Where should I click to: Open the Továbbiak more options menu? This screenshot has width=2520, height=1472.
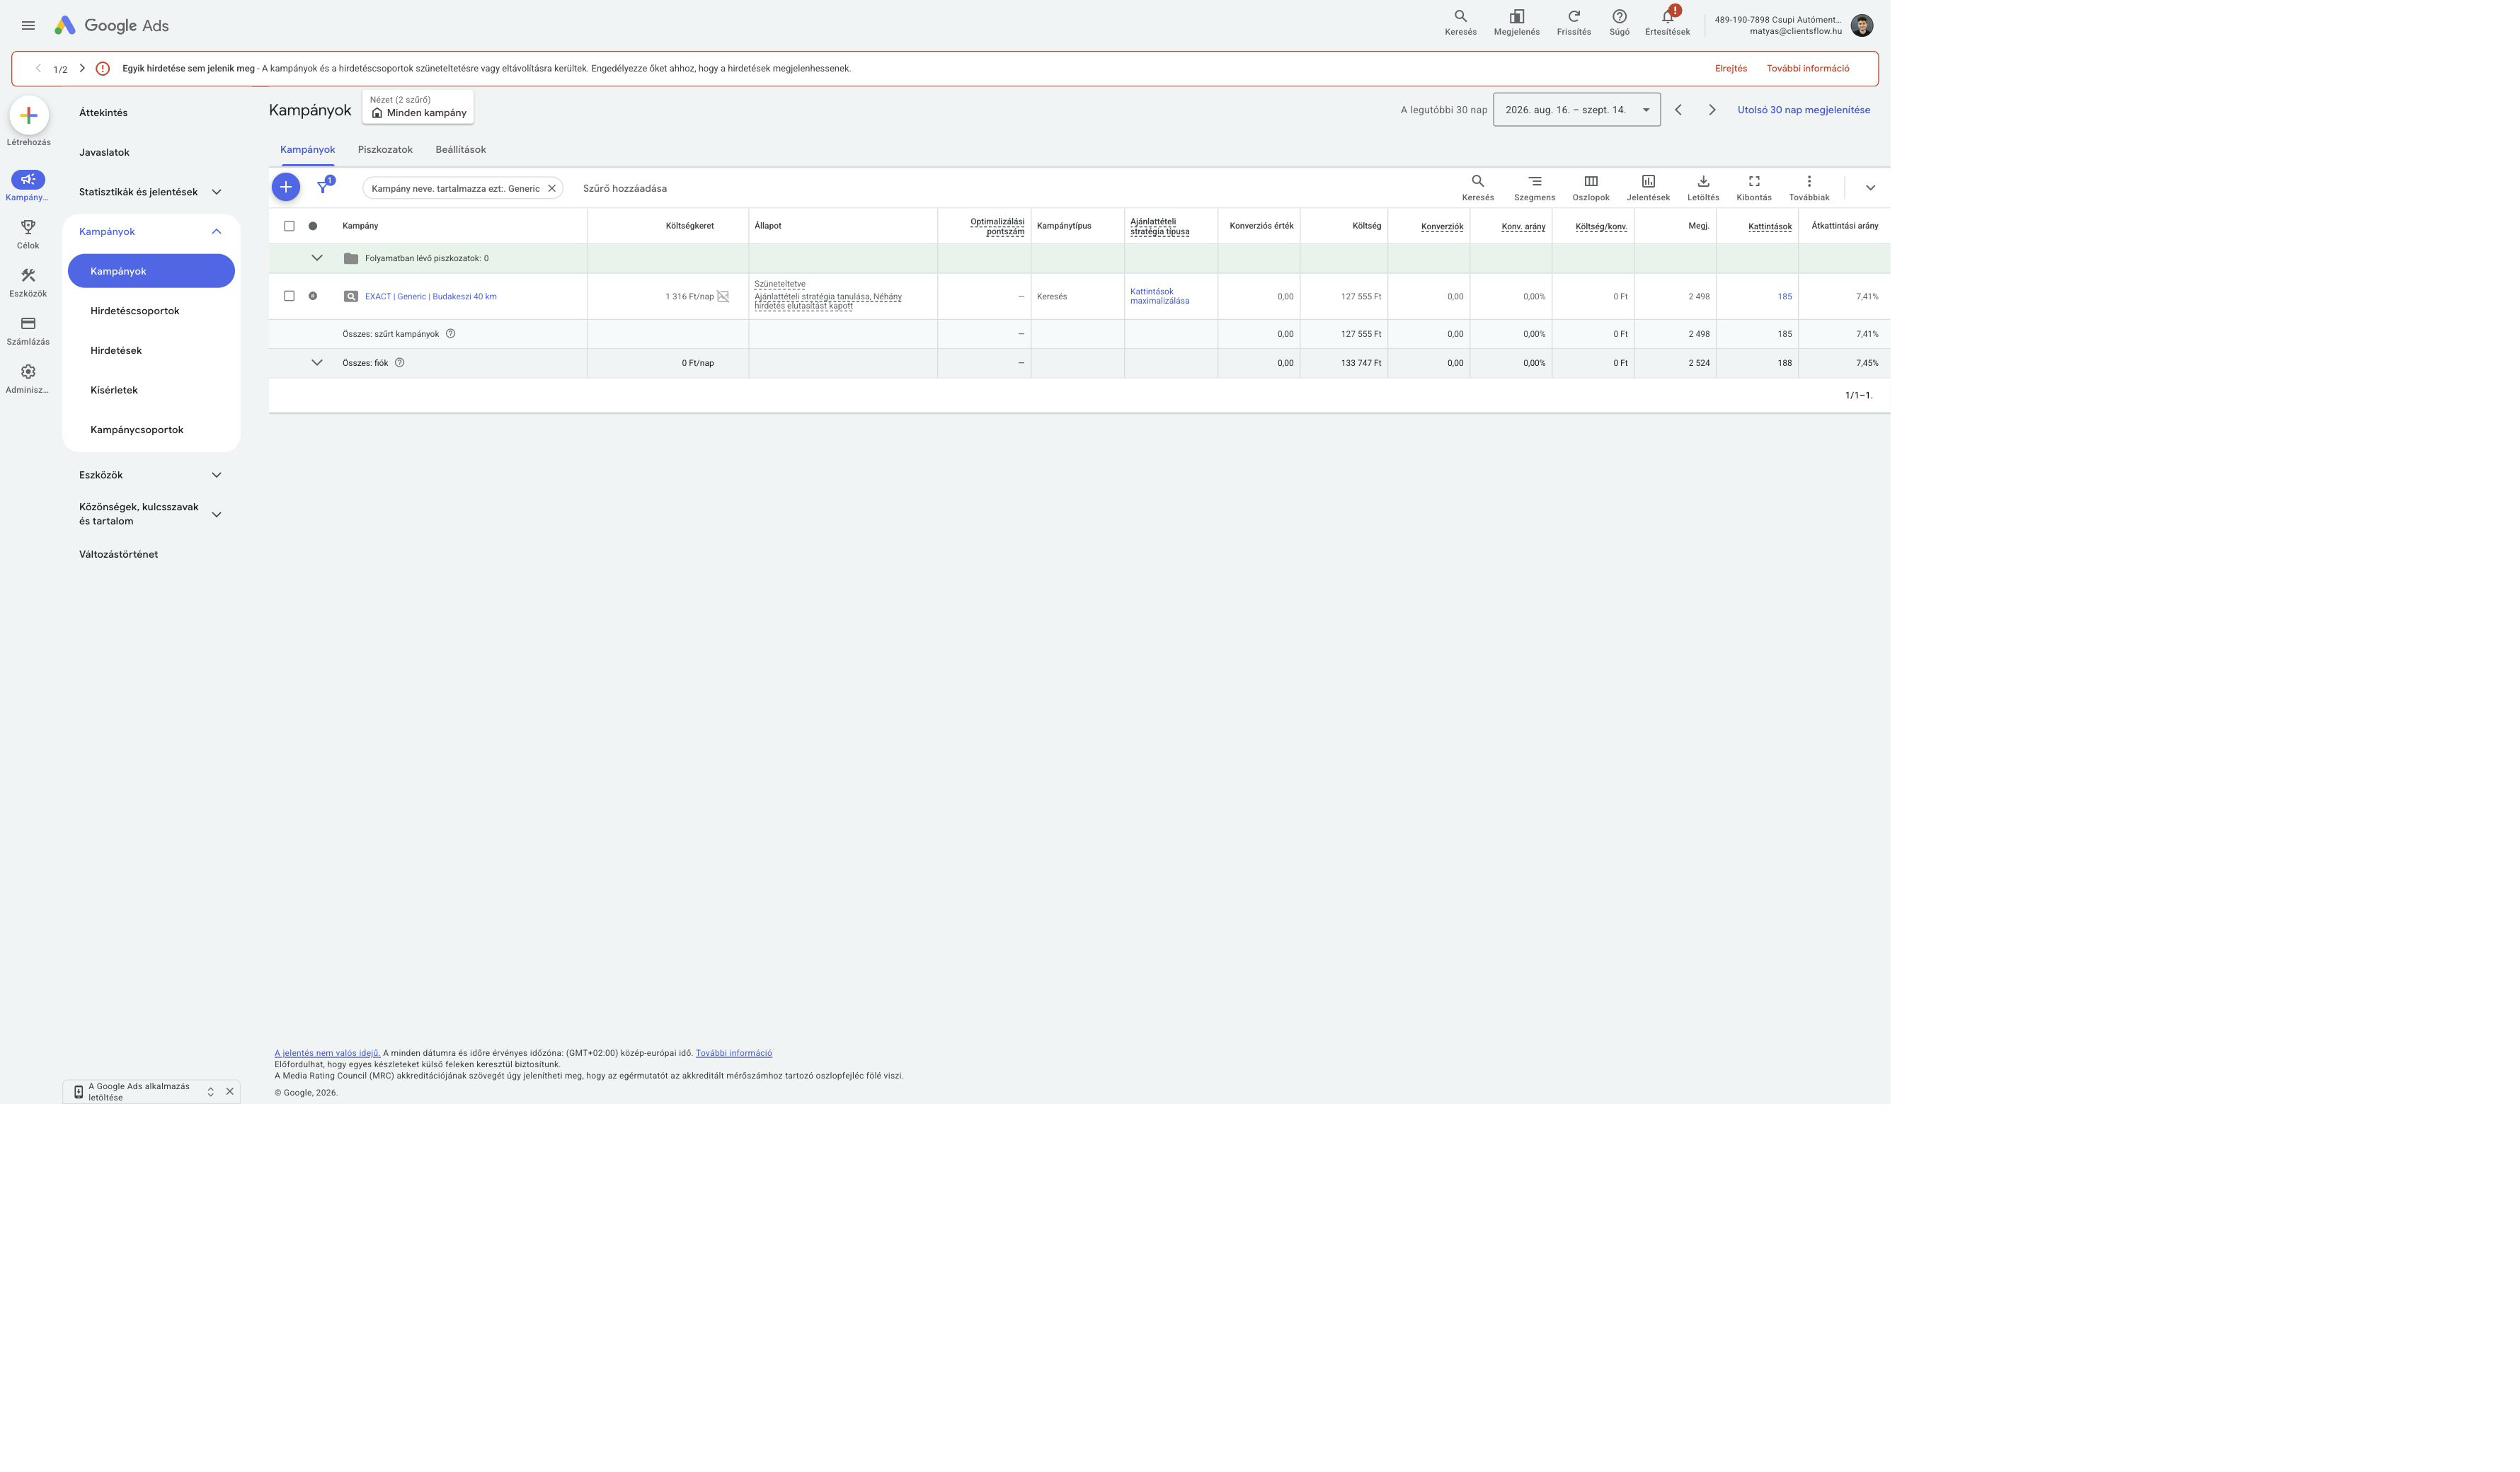[x=1808, y=187]
